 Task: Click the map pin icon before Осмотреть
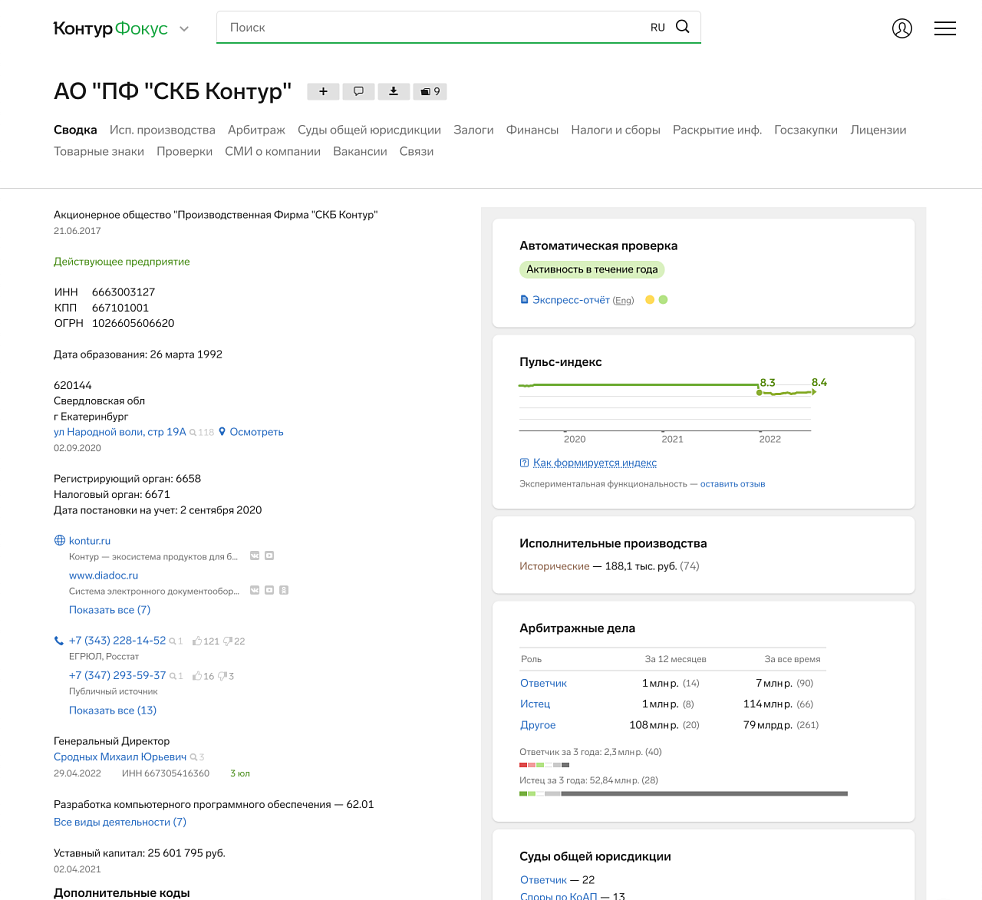(222, 432)
